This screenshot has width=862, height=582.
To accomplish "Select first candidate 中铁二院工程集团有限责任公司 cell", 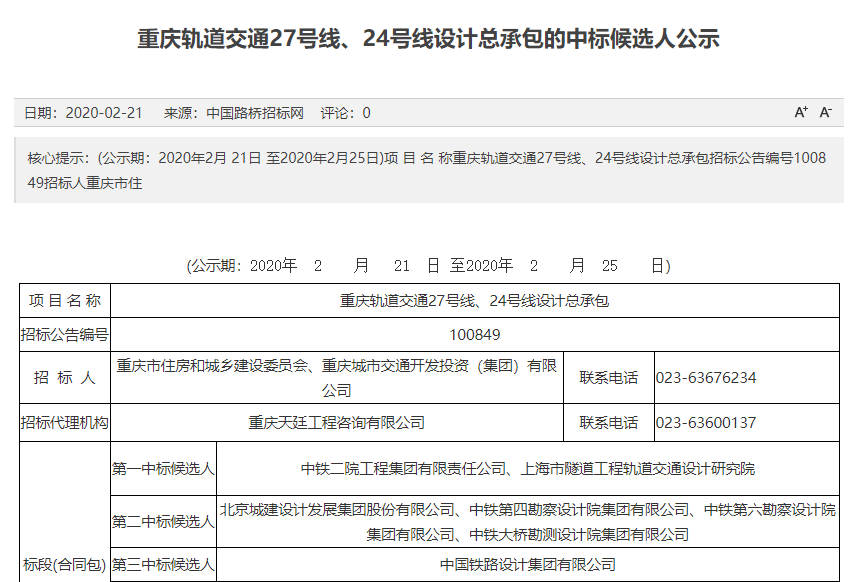I will click(528, 469).
